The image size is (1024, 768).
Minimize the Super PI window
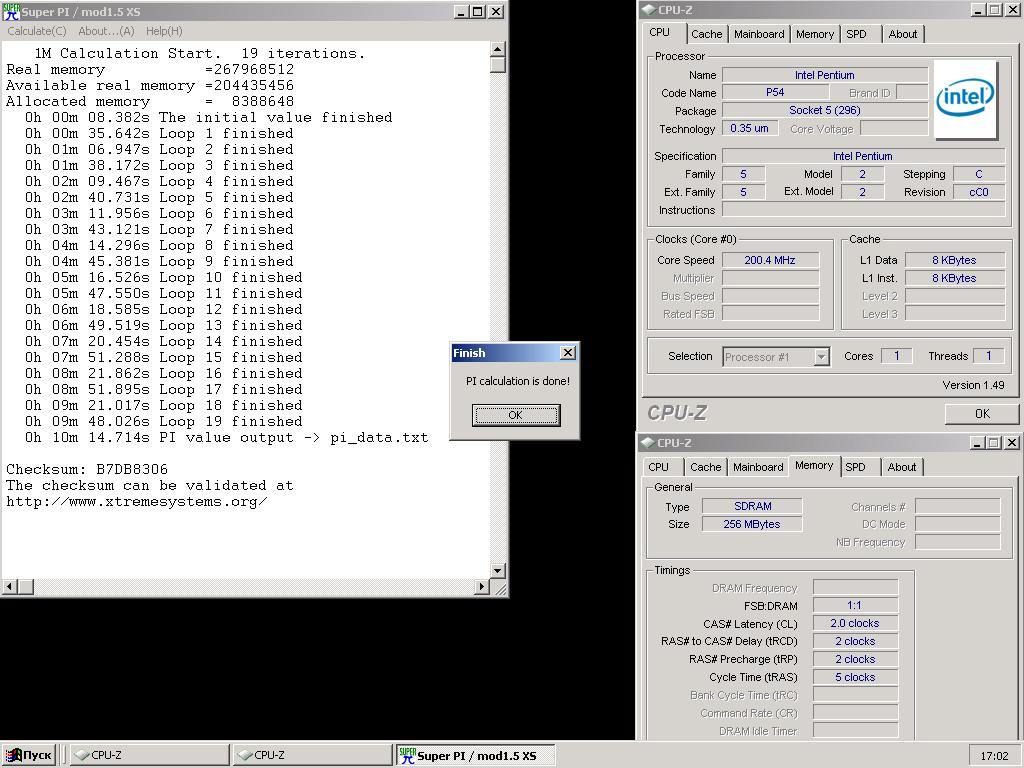[x=462, y=11]
